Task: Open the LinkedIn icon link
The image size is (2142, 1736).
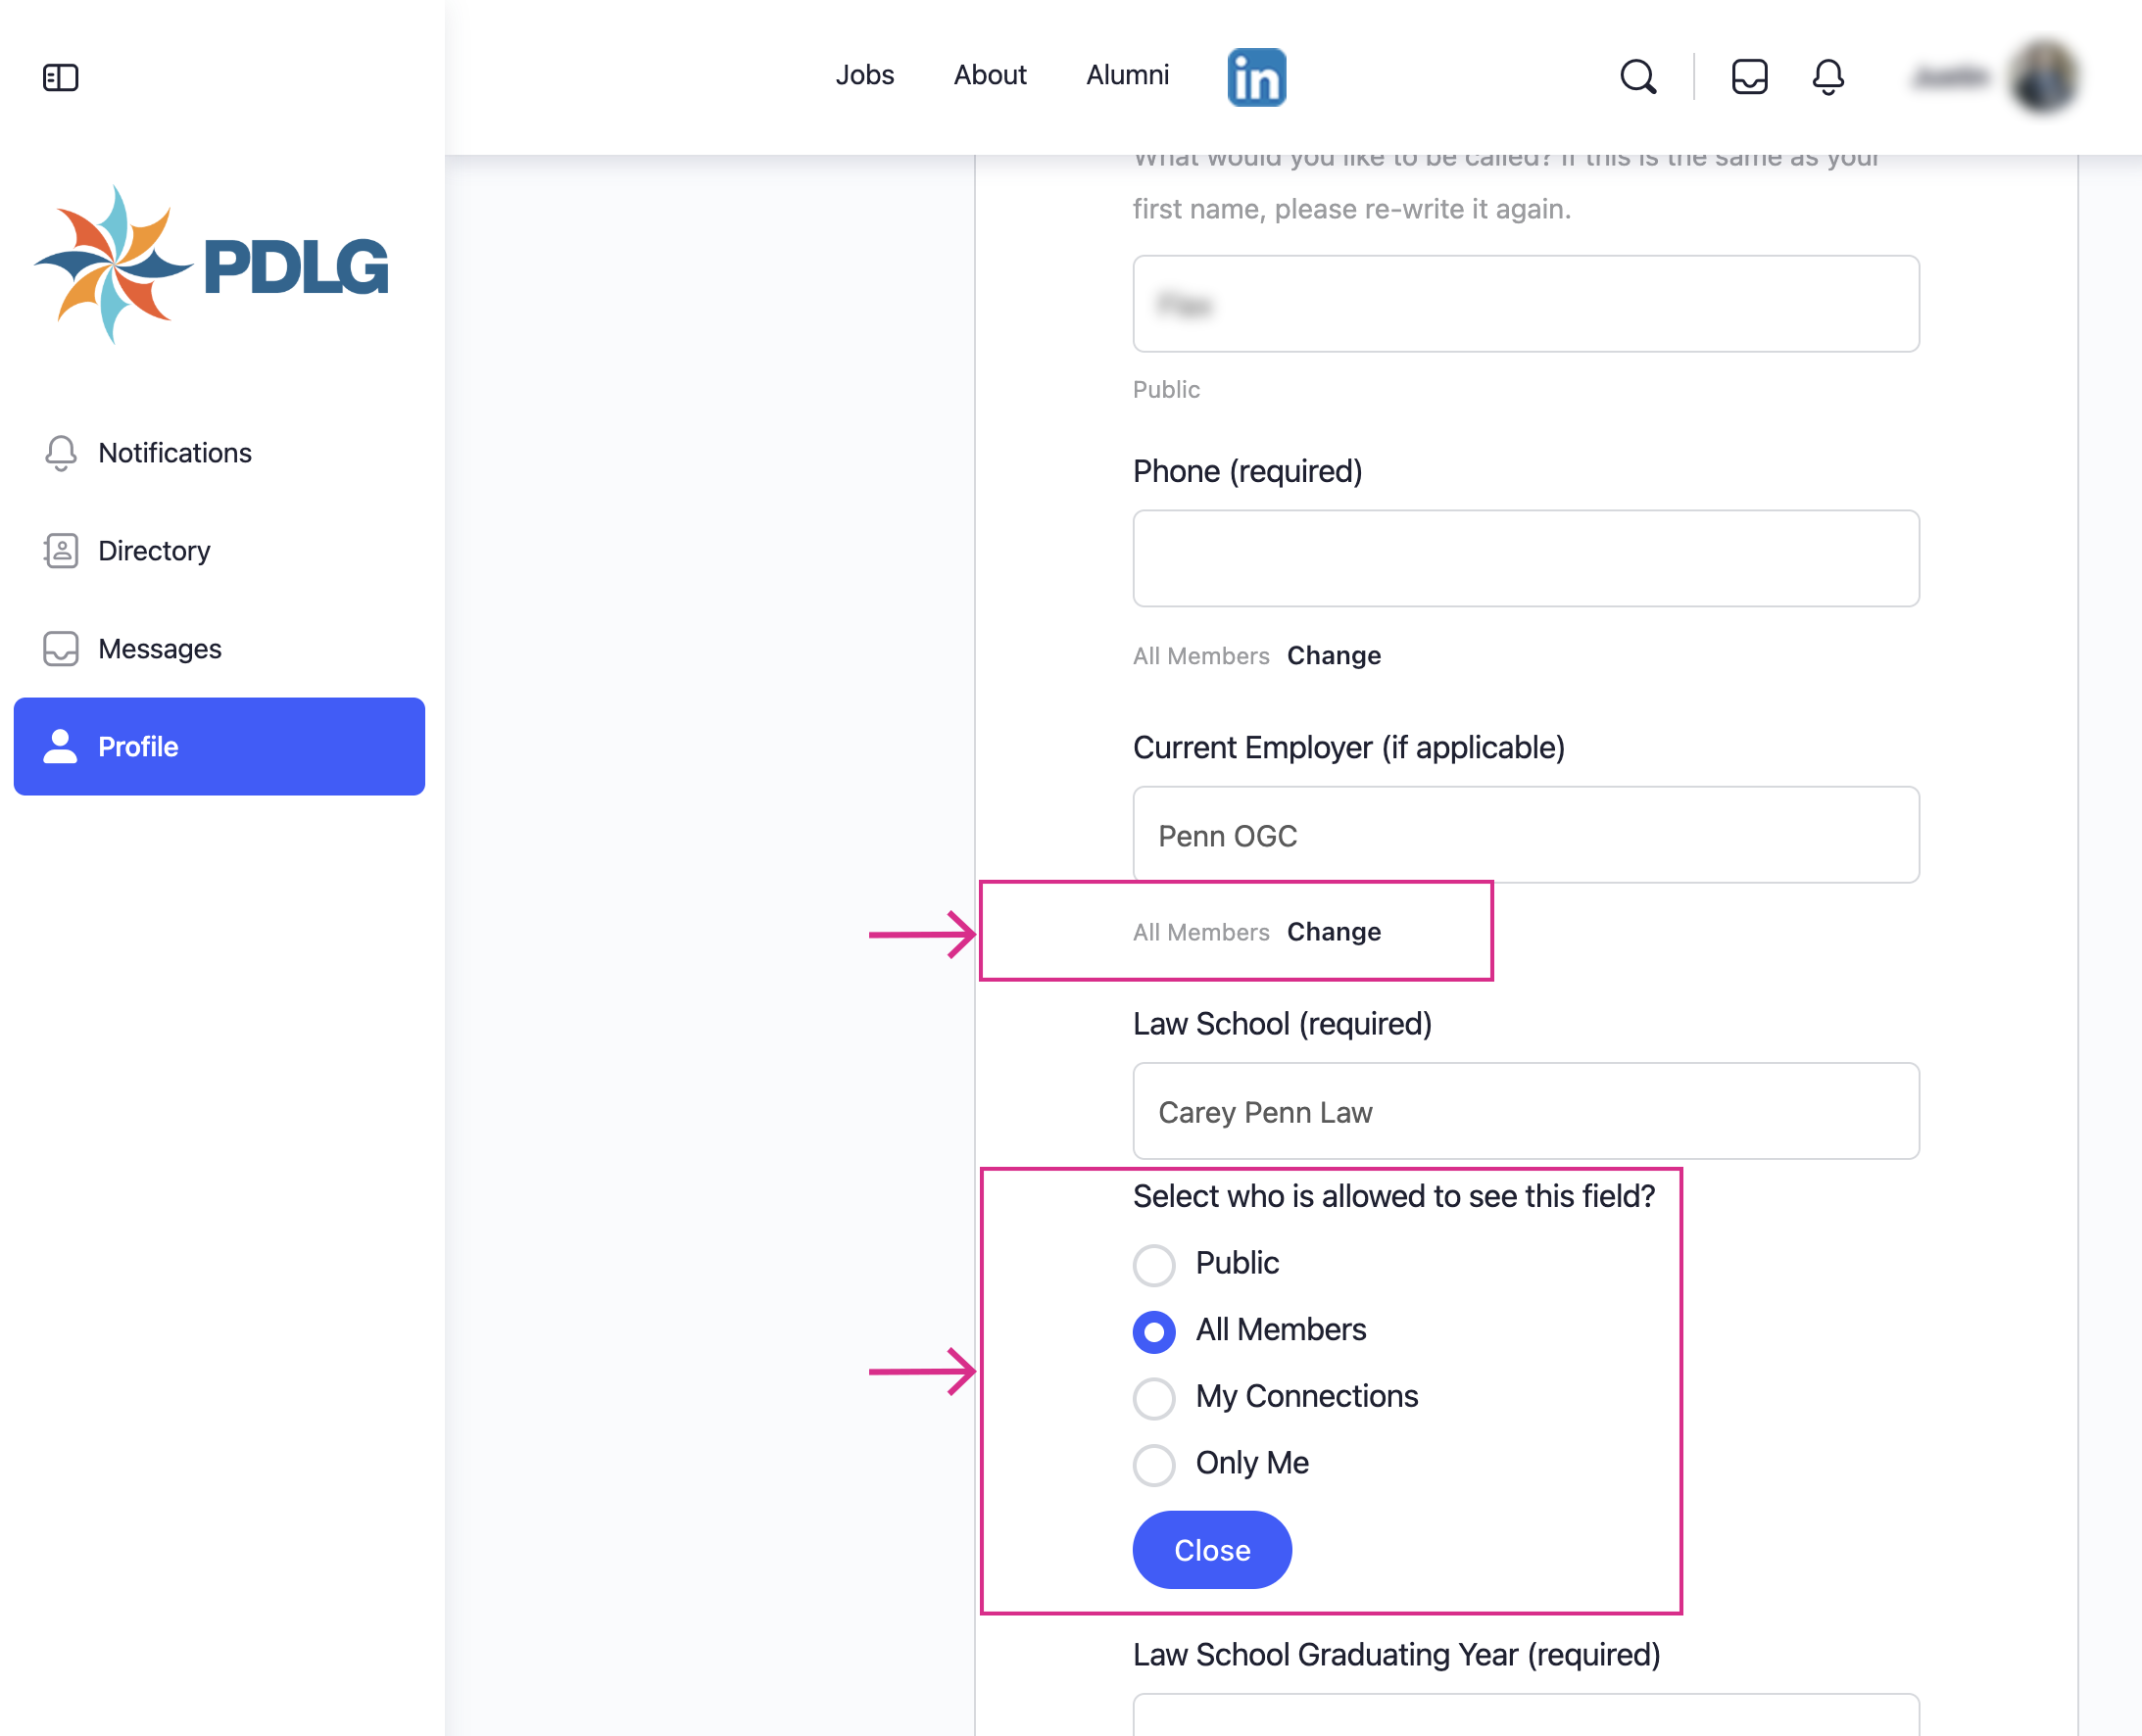Action: pyautogui.click(x=1256, y=77)
